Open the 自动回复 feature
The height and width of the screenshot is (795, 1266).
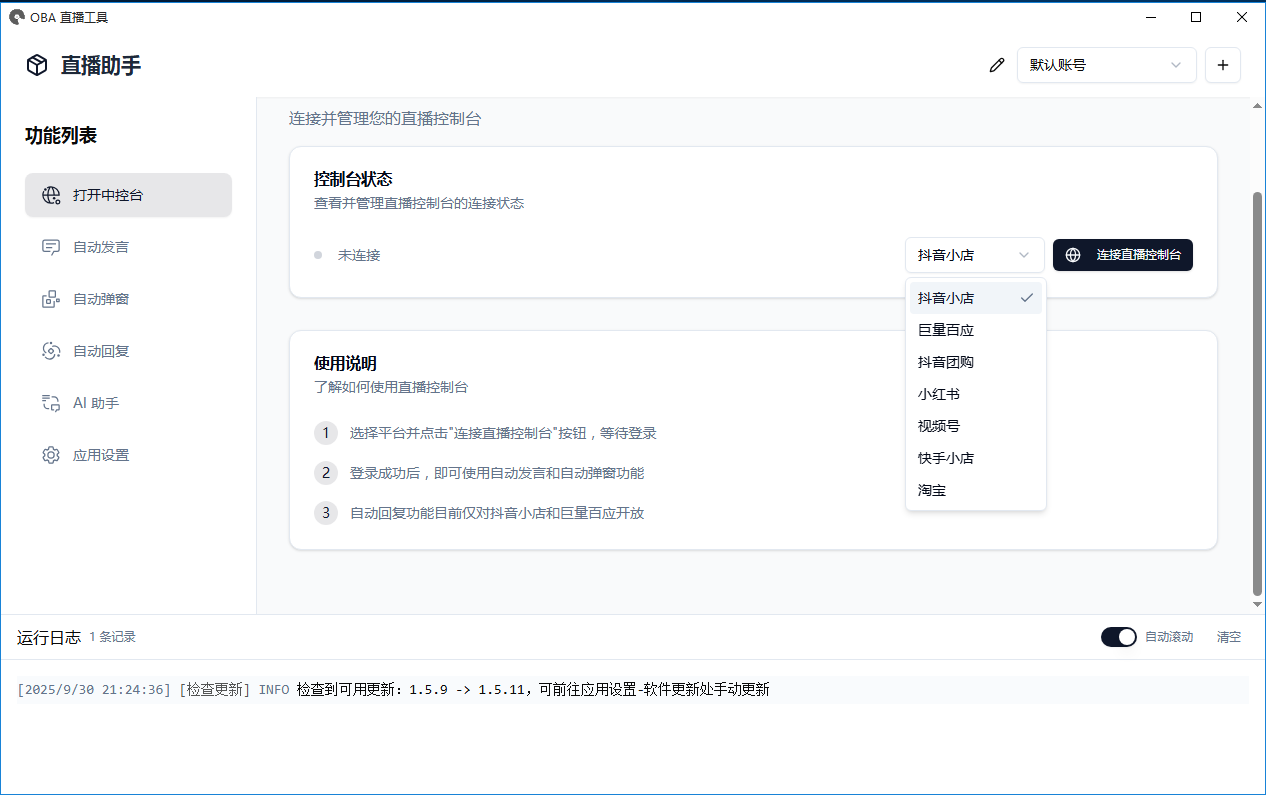click(50, 351)
